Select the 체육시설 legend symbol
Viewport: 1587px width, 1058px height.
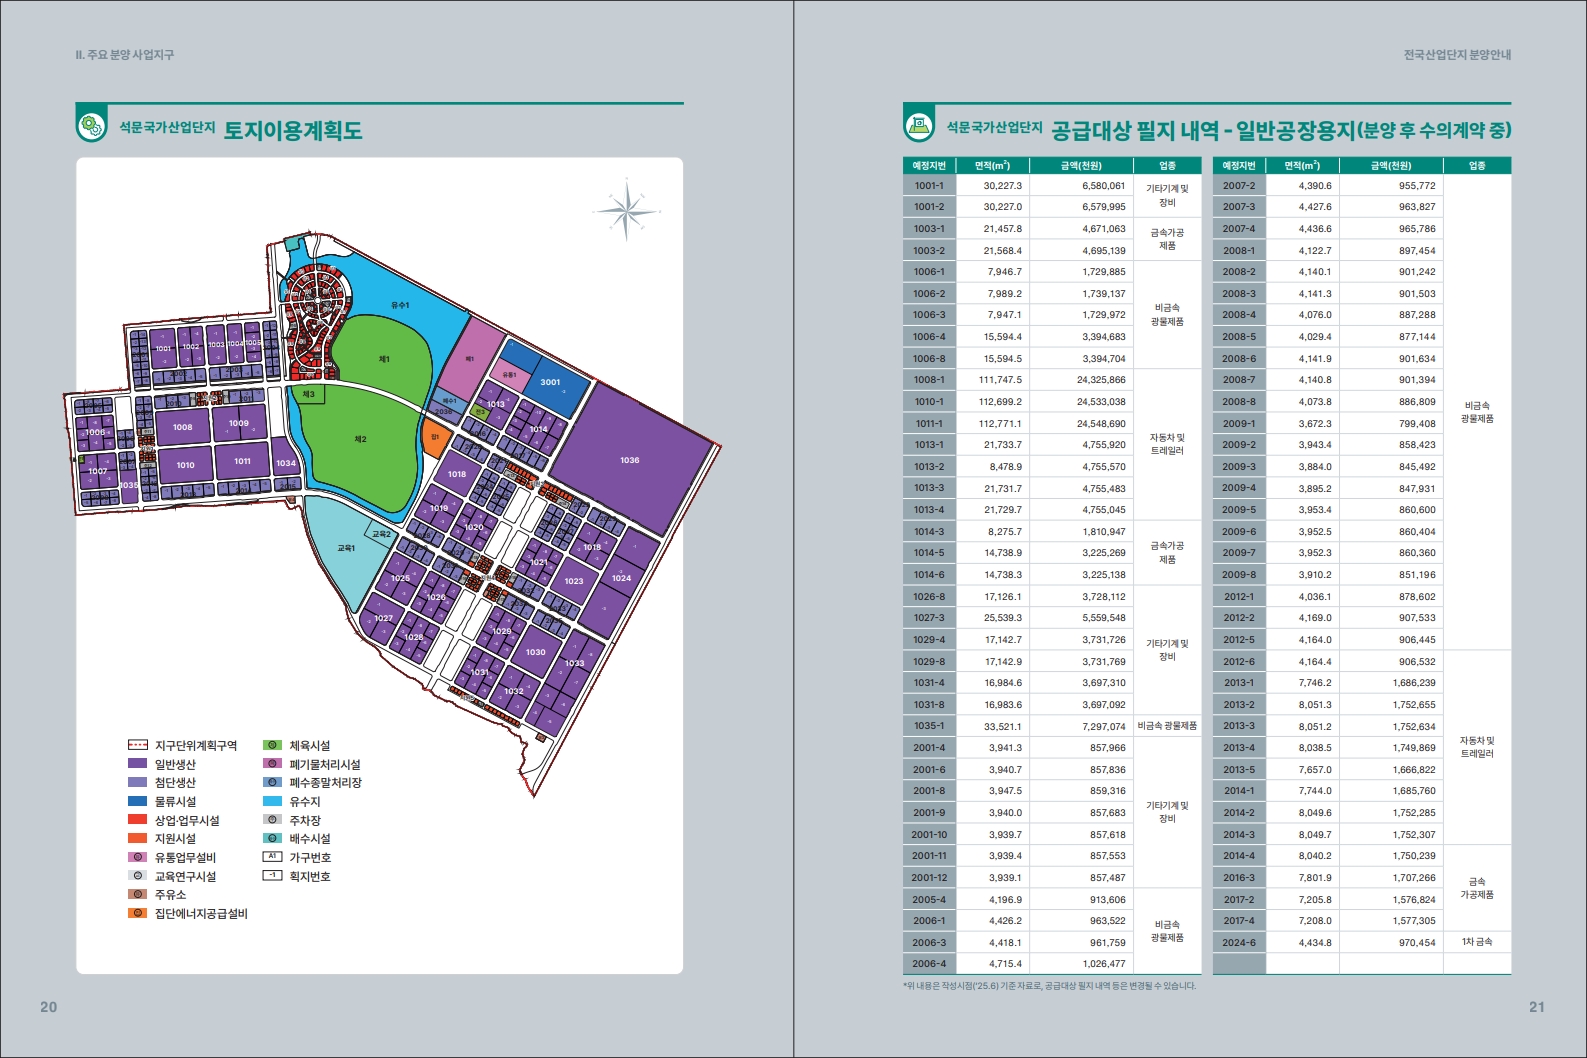(x=272, y=745)
